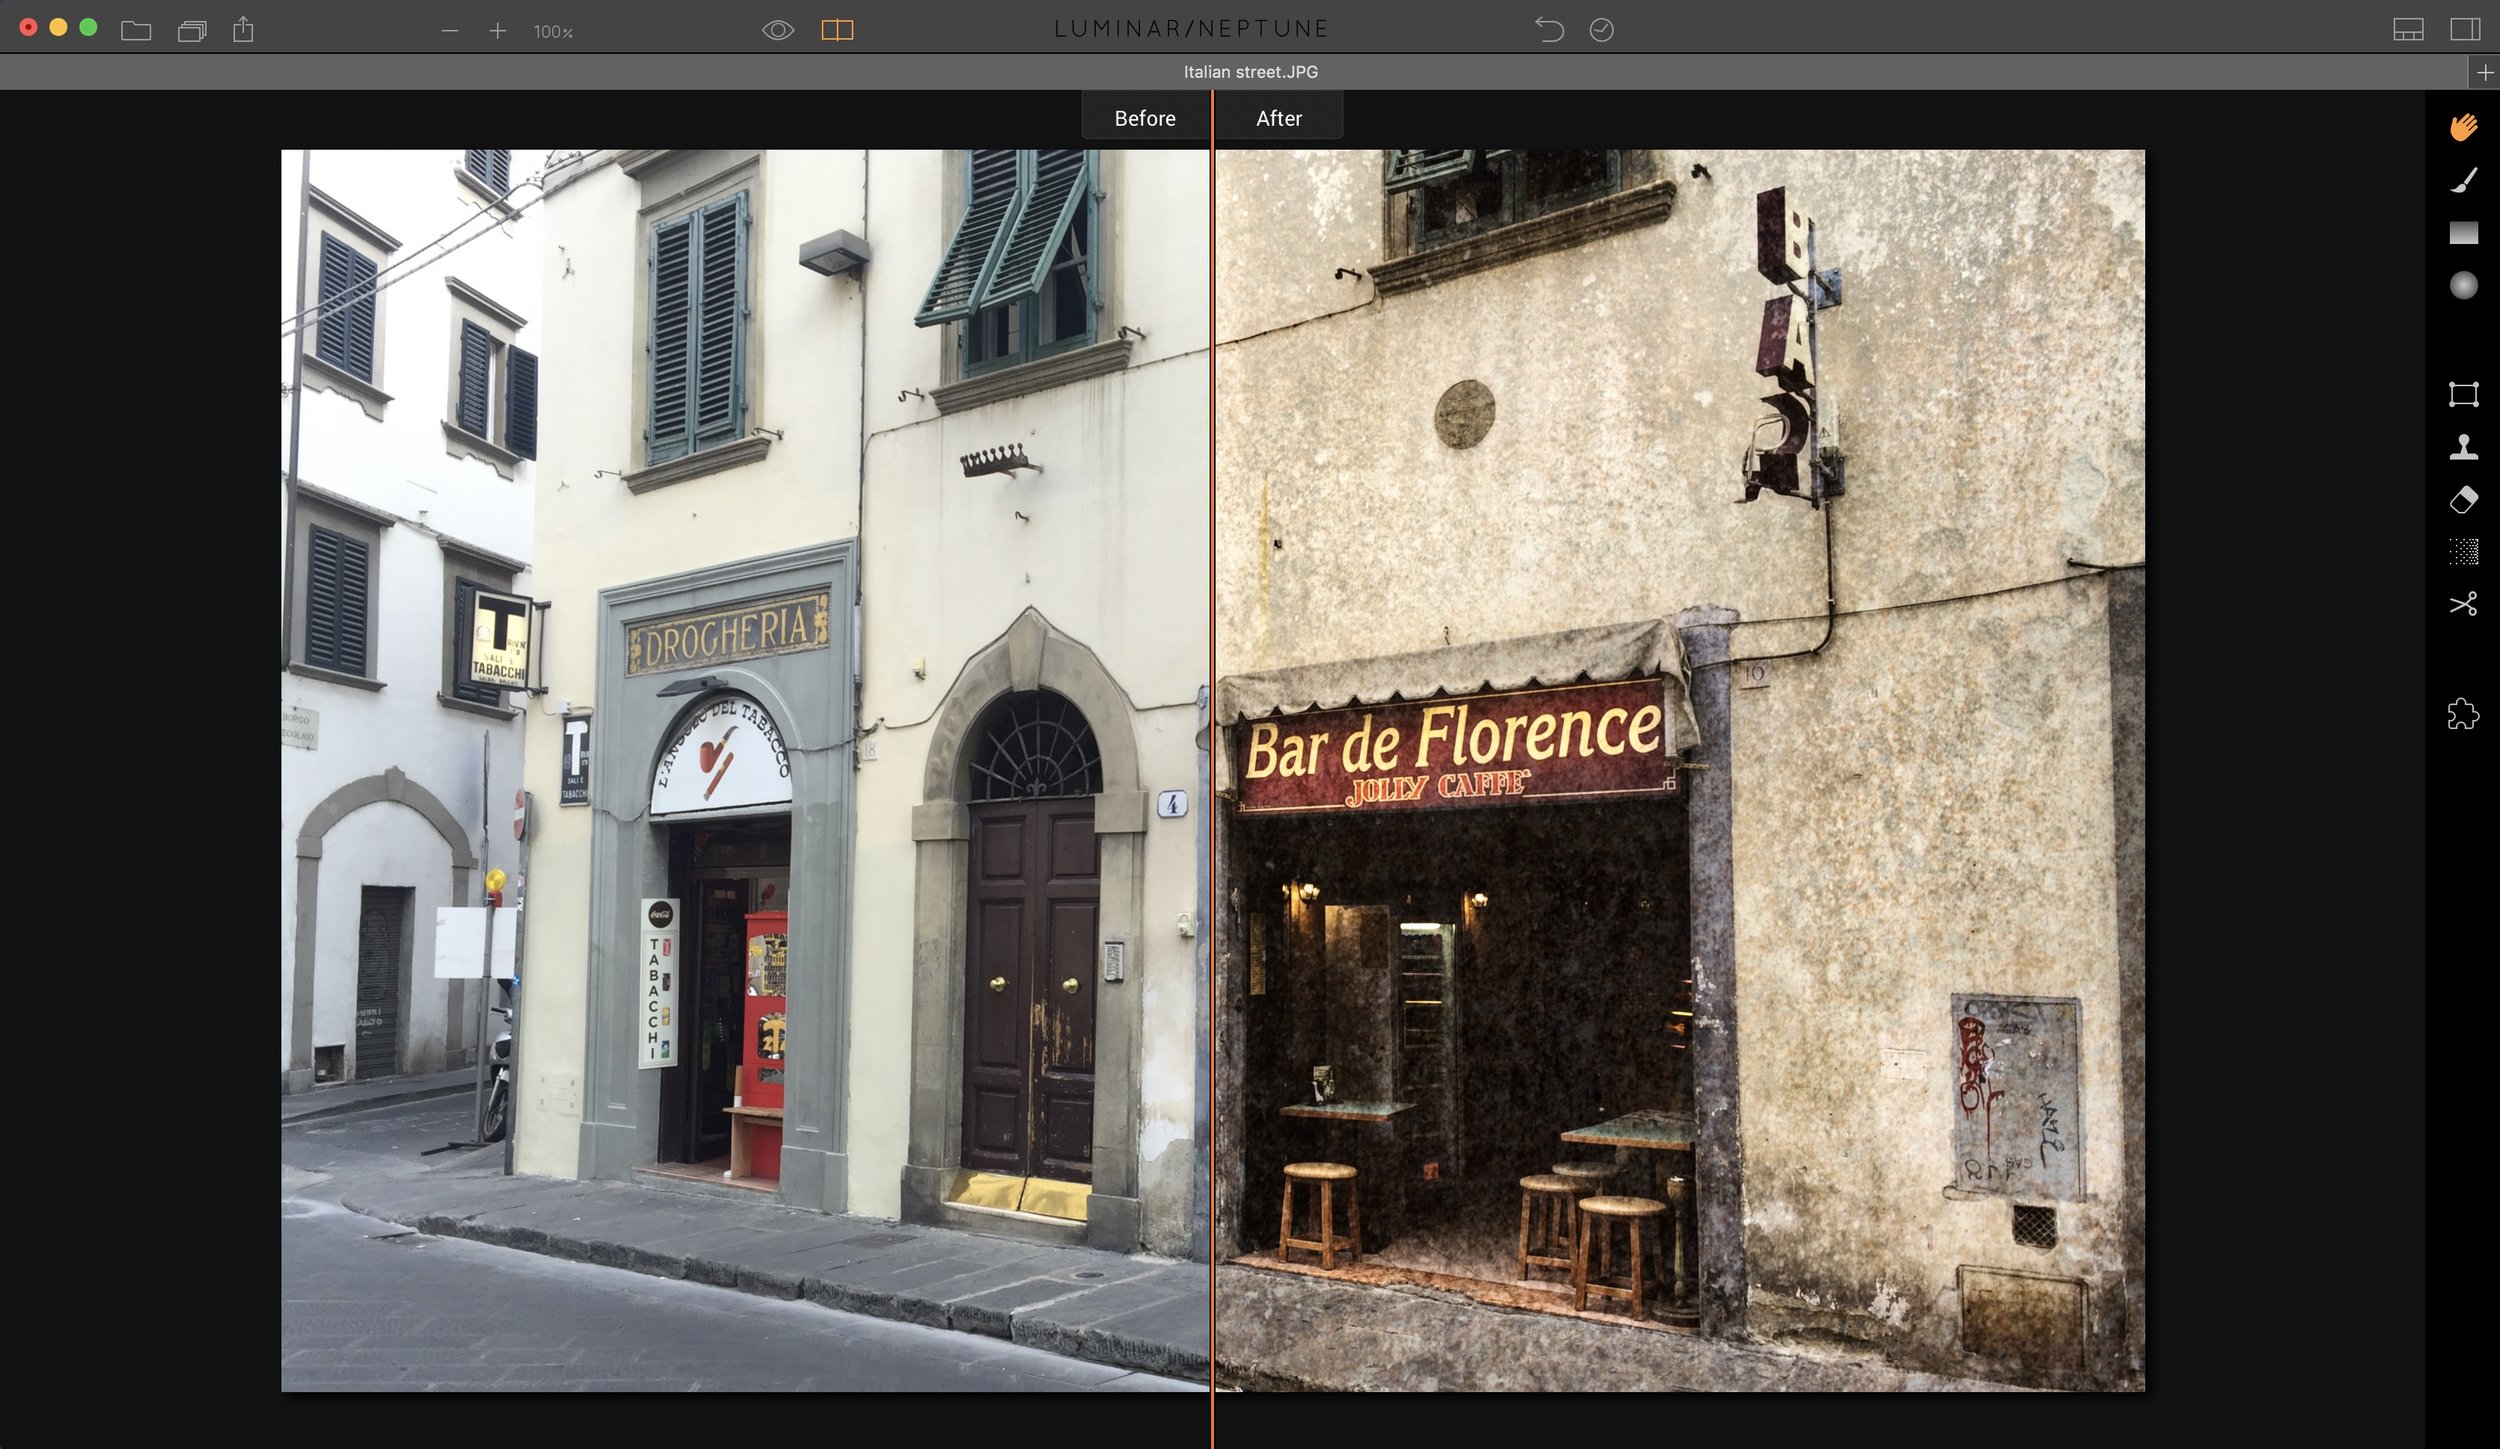Open batch processing icon
Viewport: 2500px width, 1449px height.
tap(192, 30)
